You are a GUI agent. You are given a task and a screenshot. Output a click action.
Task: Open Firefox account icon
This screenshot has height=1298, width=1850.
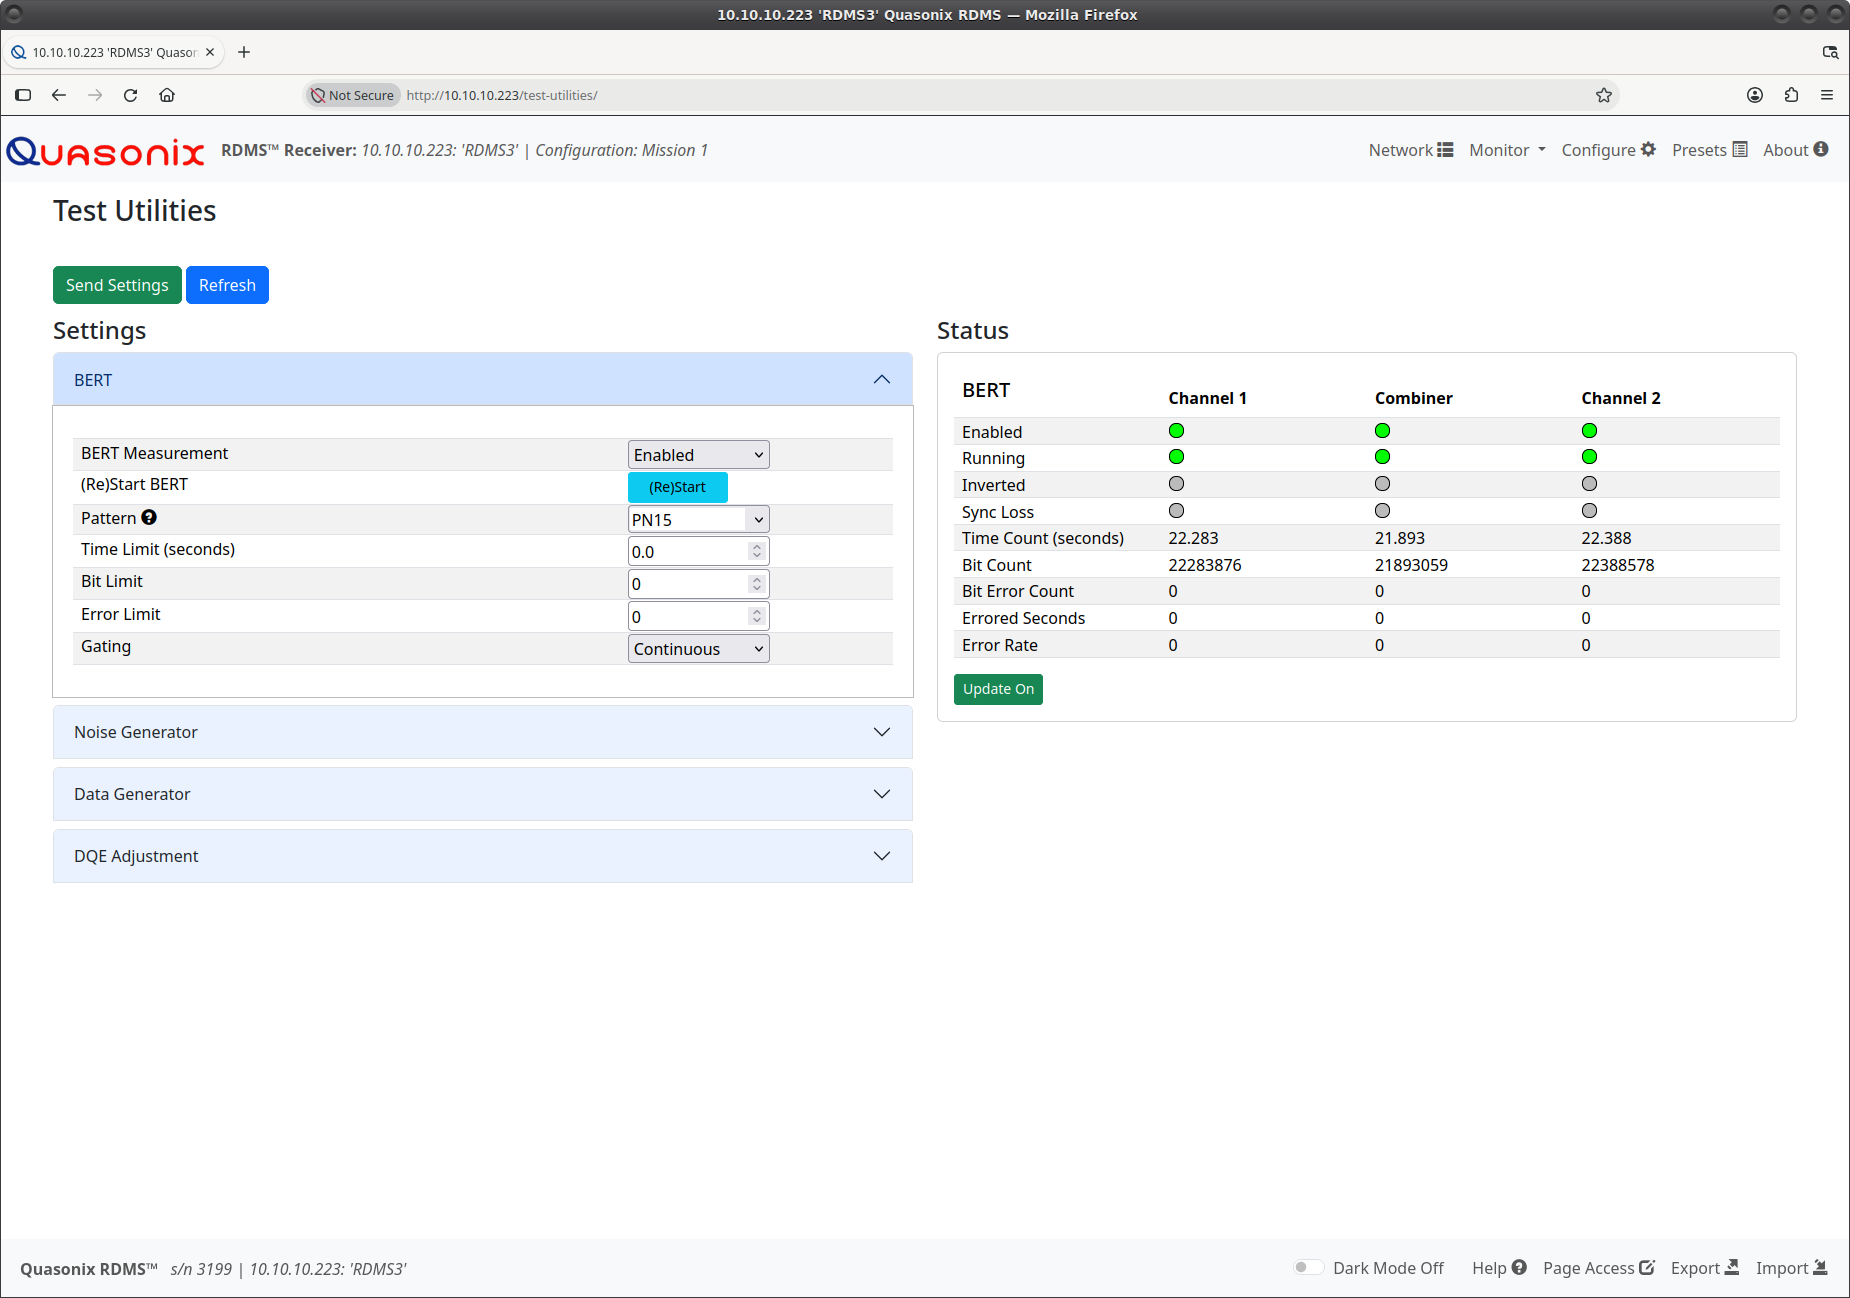[1755, 95]
